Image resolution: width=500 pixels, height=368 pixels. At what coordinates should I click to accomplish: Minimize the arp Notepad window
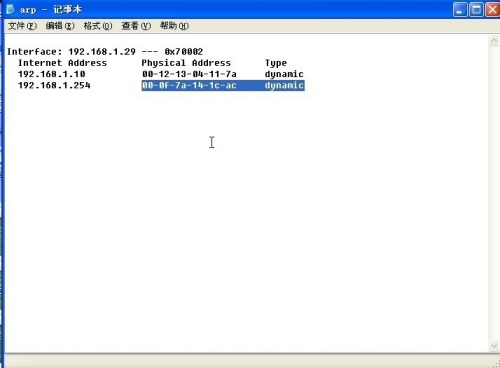pyautogui.click(x=460, y=9)
